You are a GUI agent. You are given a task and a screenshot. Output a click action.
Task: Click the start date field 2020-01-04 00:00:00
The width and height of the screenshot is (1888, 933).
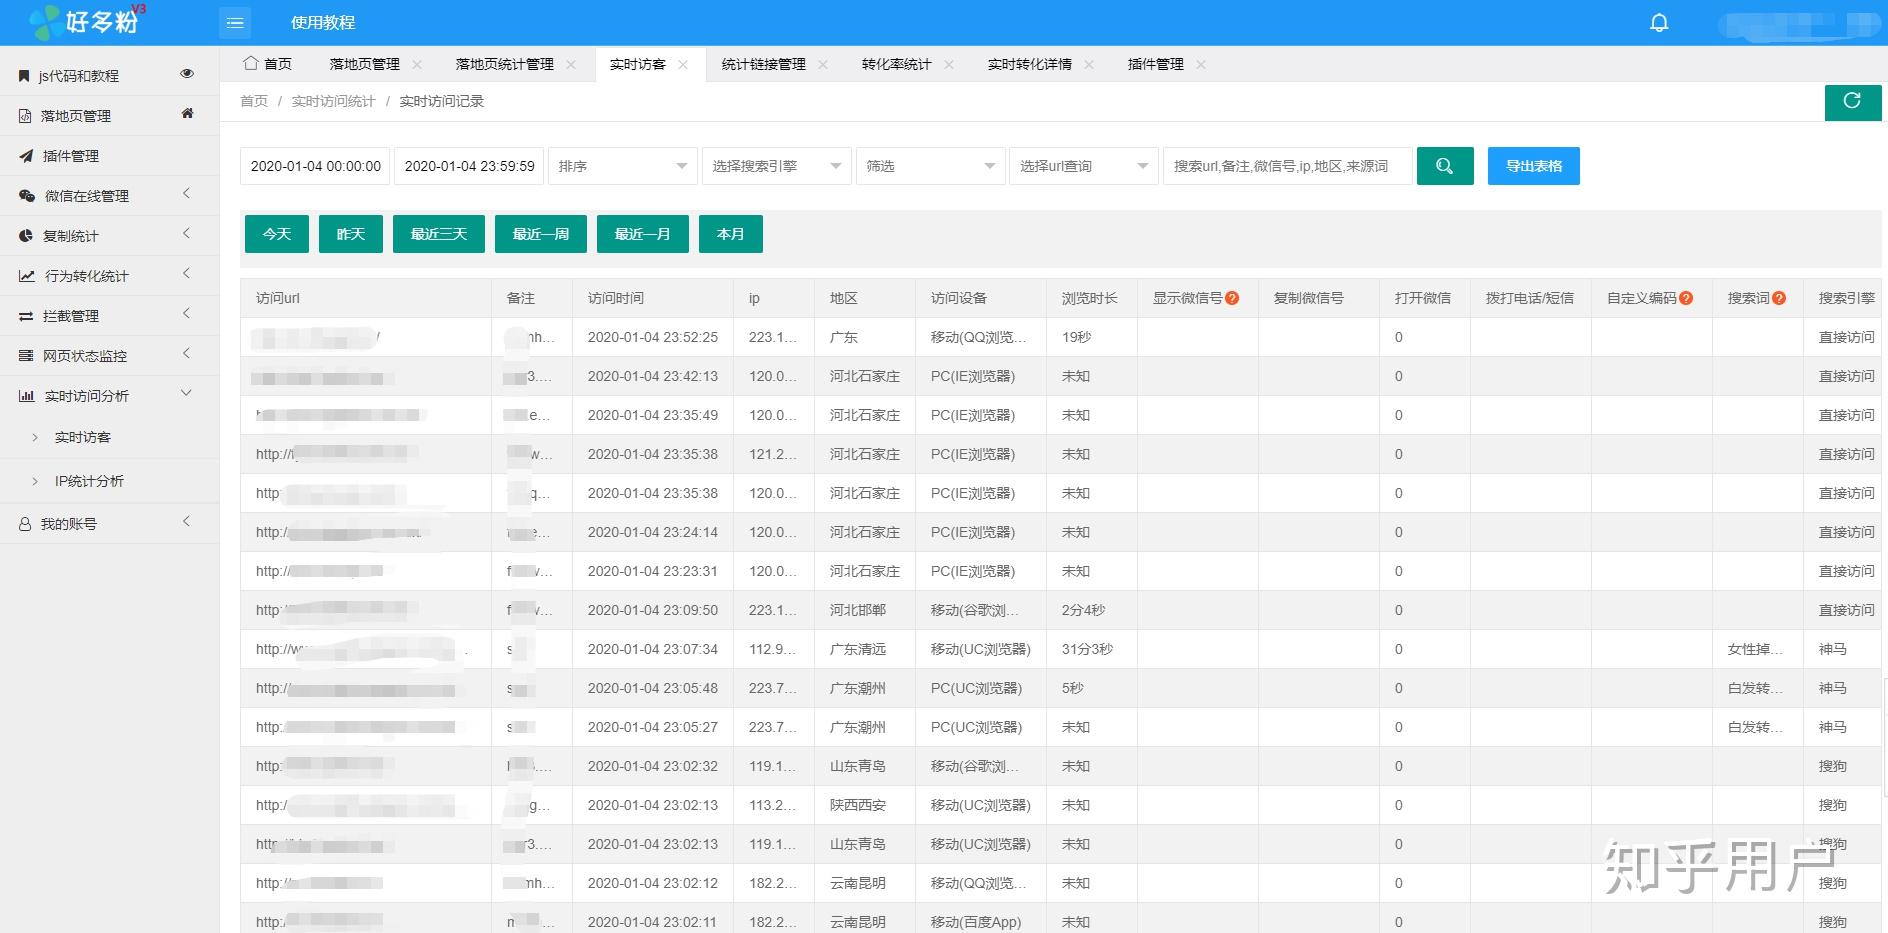(x=315, y=166)
